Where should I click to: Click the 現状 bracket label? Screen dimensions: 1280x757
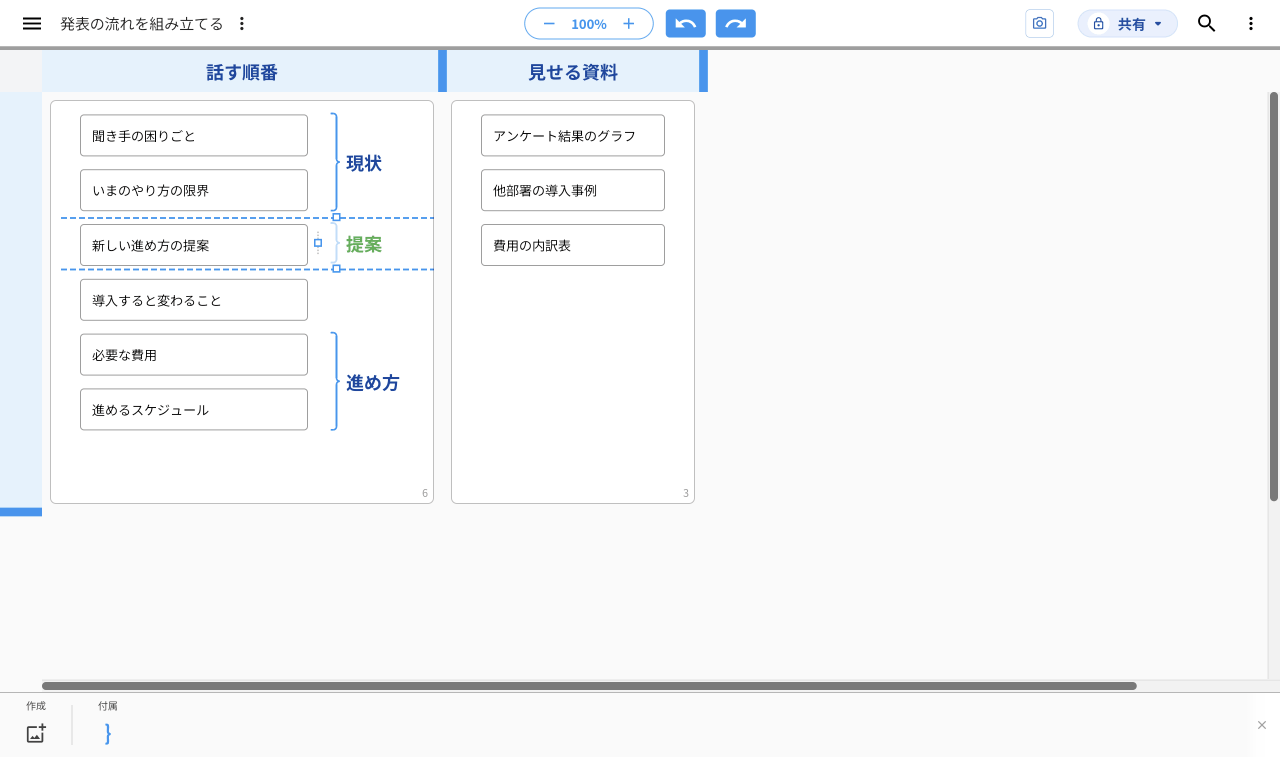(x=364, y=163)
